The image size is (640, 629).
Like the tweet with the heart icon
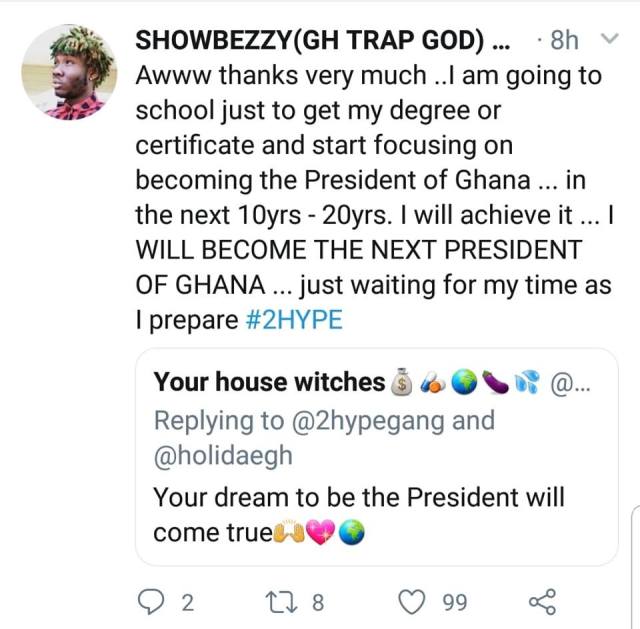411,601
